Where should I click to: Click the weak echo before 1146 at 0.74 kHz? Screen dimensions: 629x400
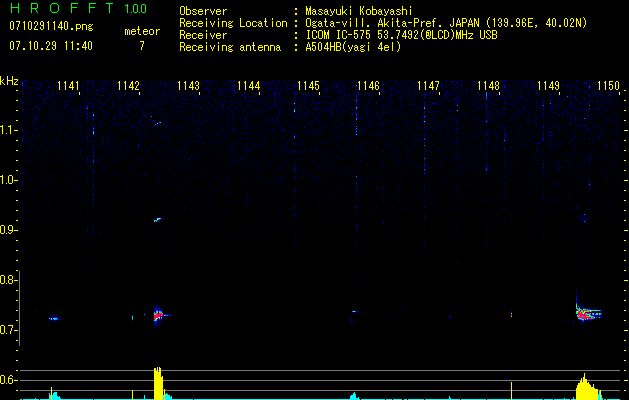(x=355, y=311)
